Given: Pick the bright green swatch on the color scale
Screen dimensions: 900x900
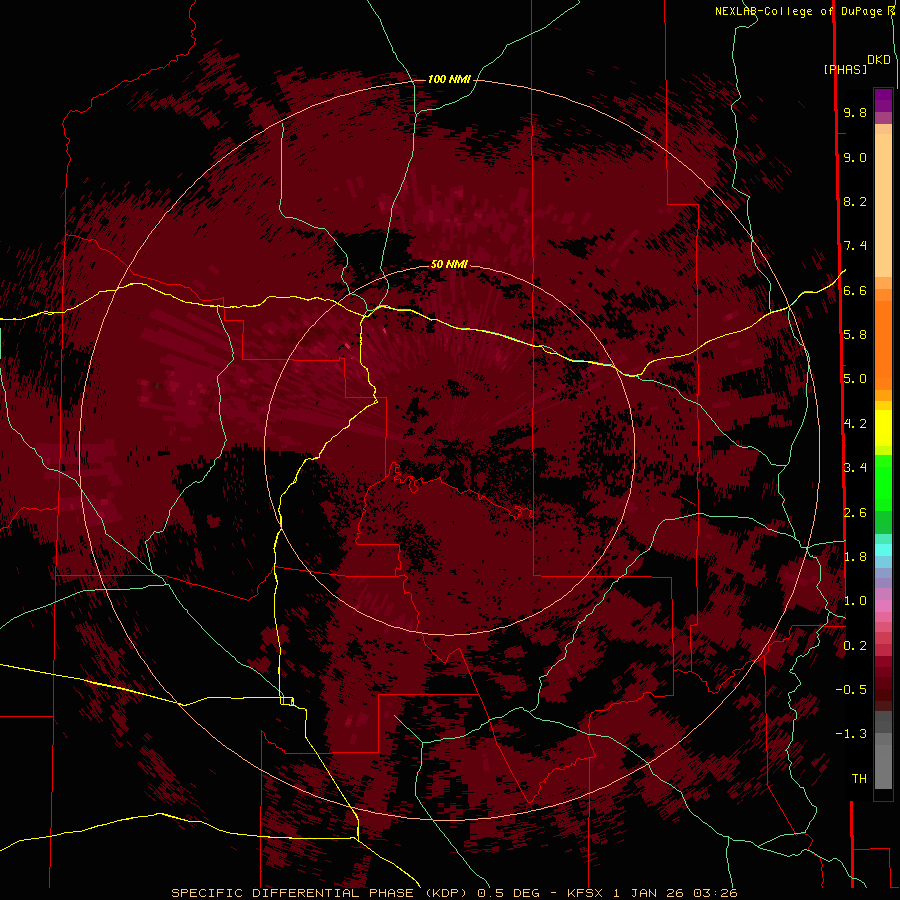Looking at the screenshot, I should [883, 483].
